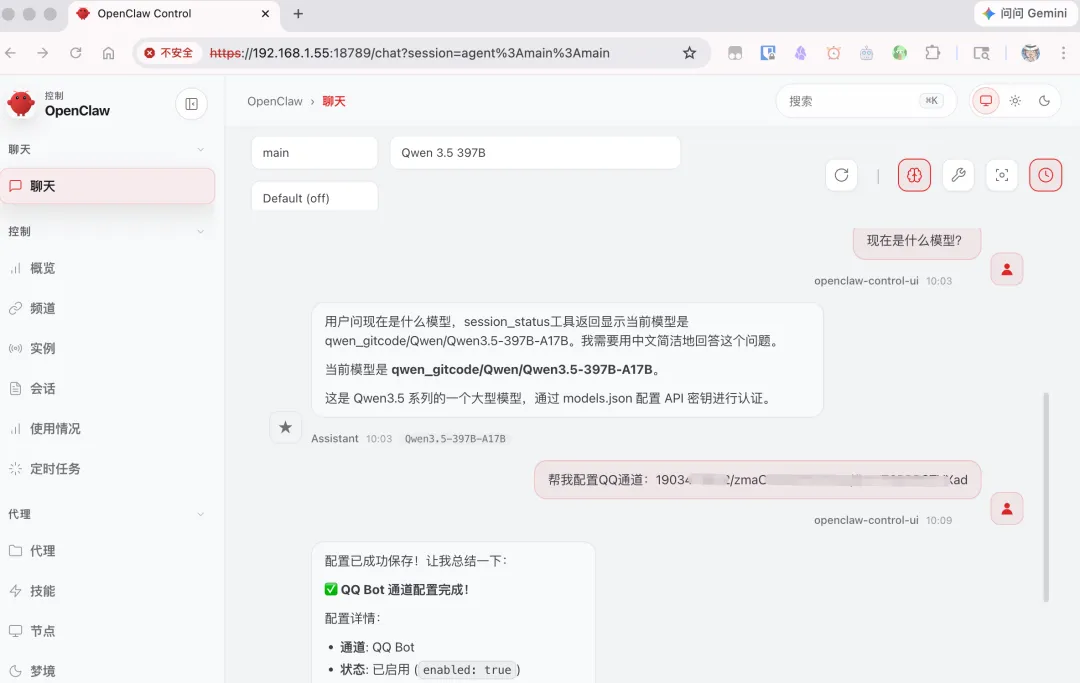Toggle the wrench tools icon
The height and width of the screenshot is (683, 1080).
click(x=958, y=175)
